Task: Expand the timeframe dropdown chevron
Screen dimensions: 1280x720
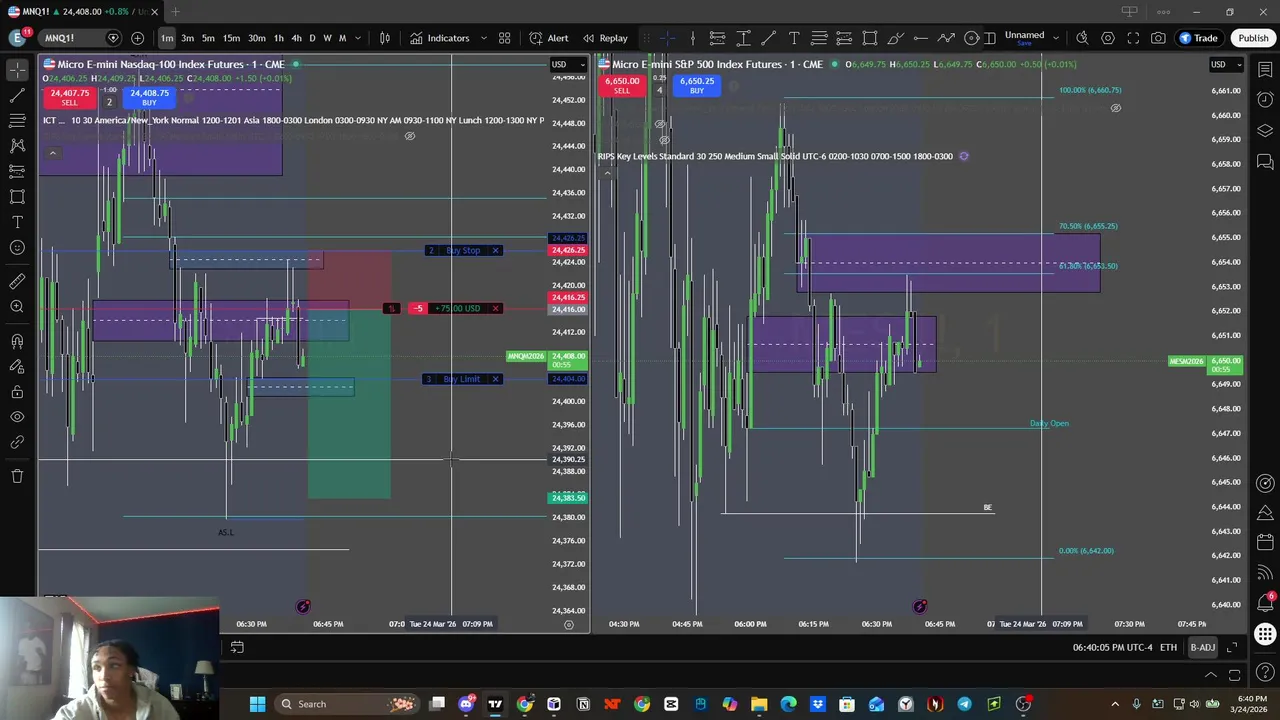Action: pyautogui.click(x=358, y=38)
